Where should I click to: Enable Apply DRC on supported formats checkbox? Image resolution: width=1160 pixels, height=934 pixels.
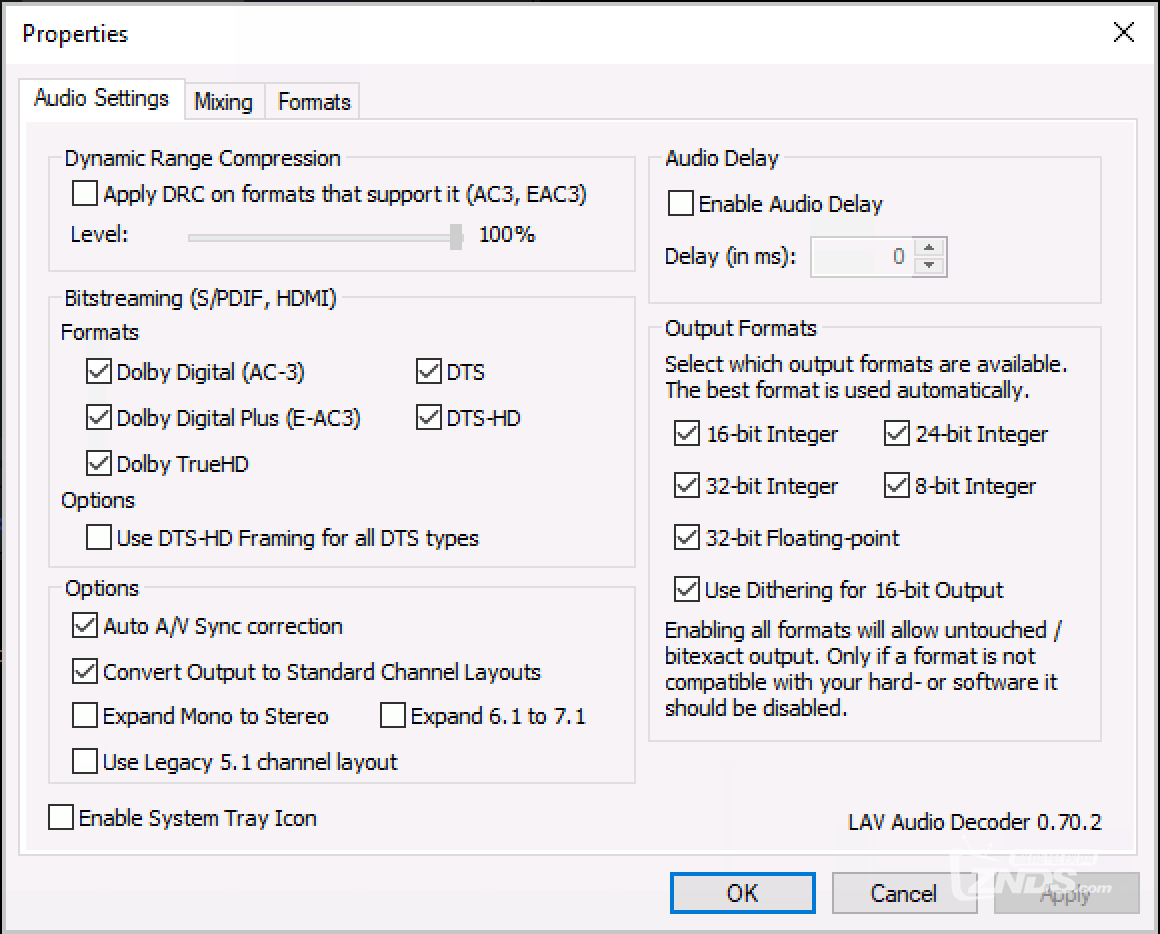click(x=86, y=193)
